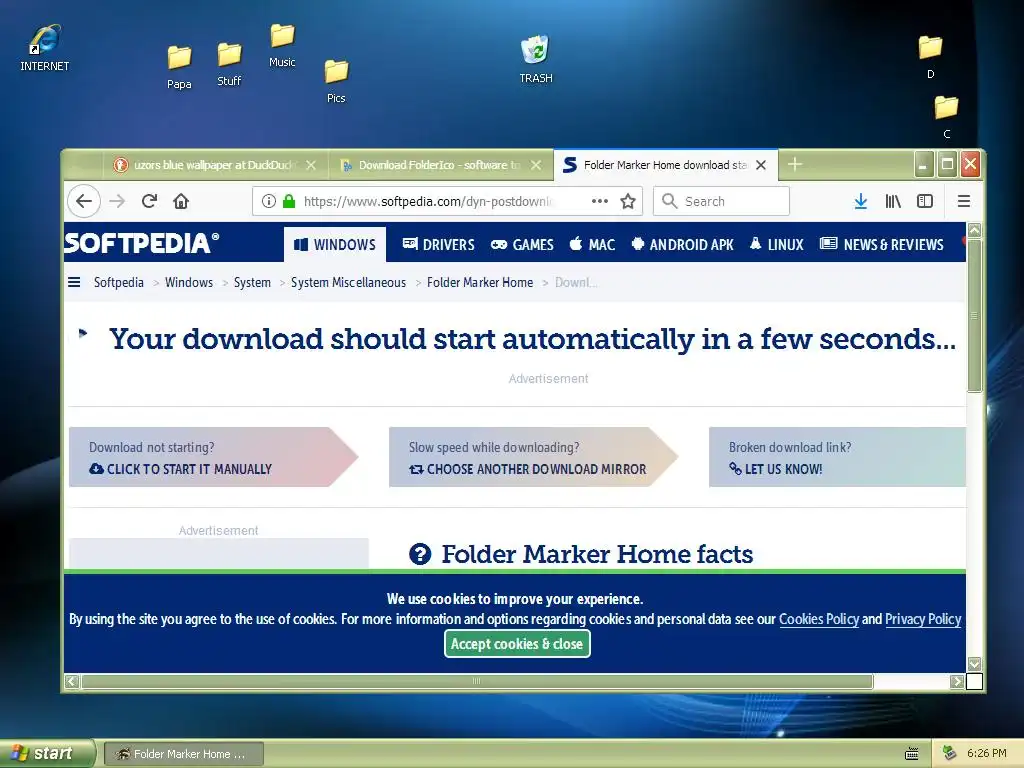This screenshot has height=768, width=1024.
Task: Open the Firefox hamburger menu
Action: point(964,201)
